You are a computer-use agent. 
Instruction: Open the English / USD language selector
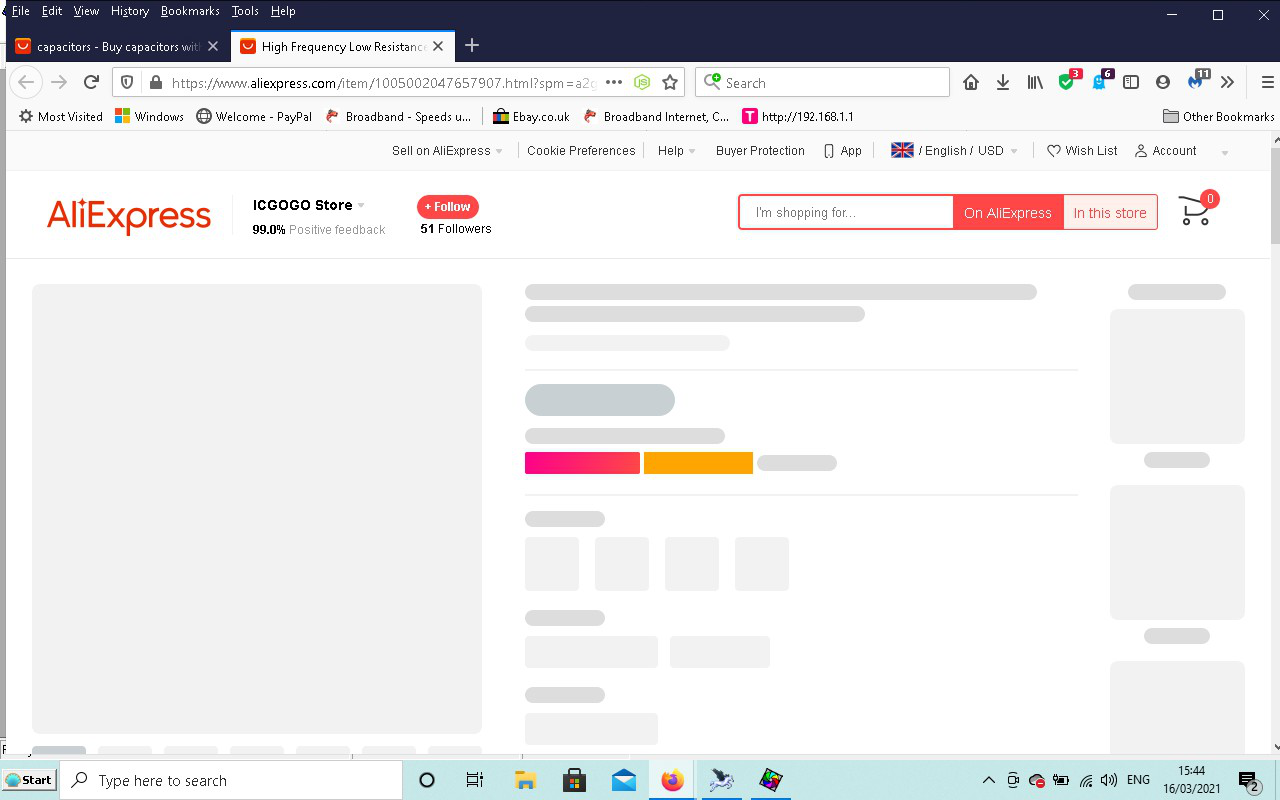pos(955,151)
